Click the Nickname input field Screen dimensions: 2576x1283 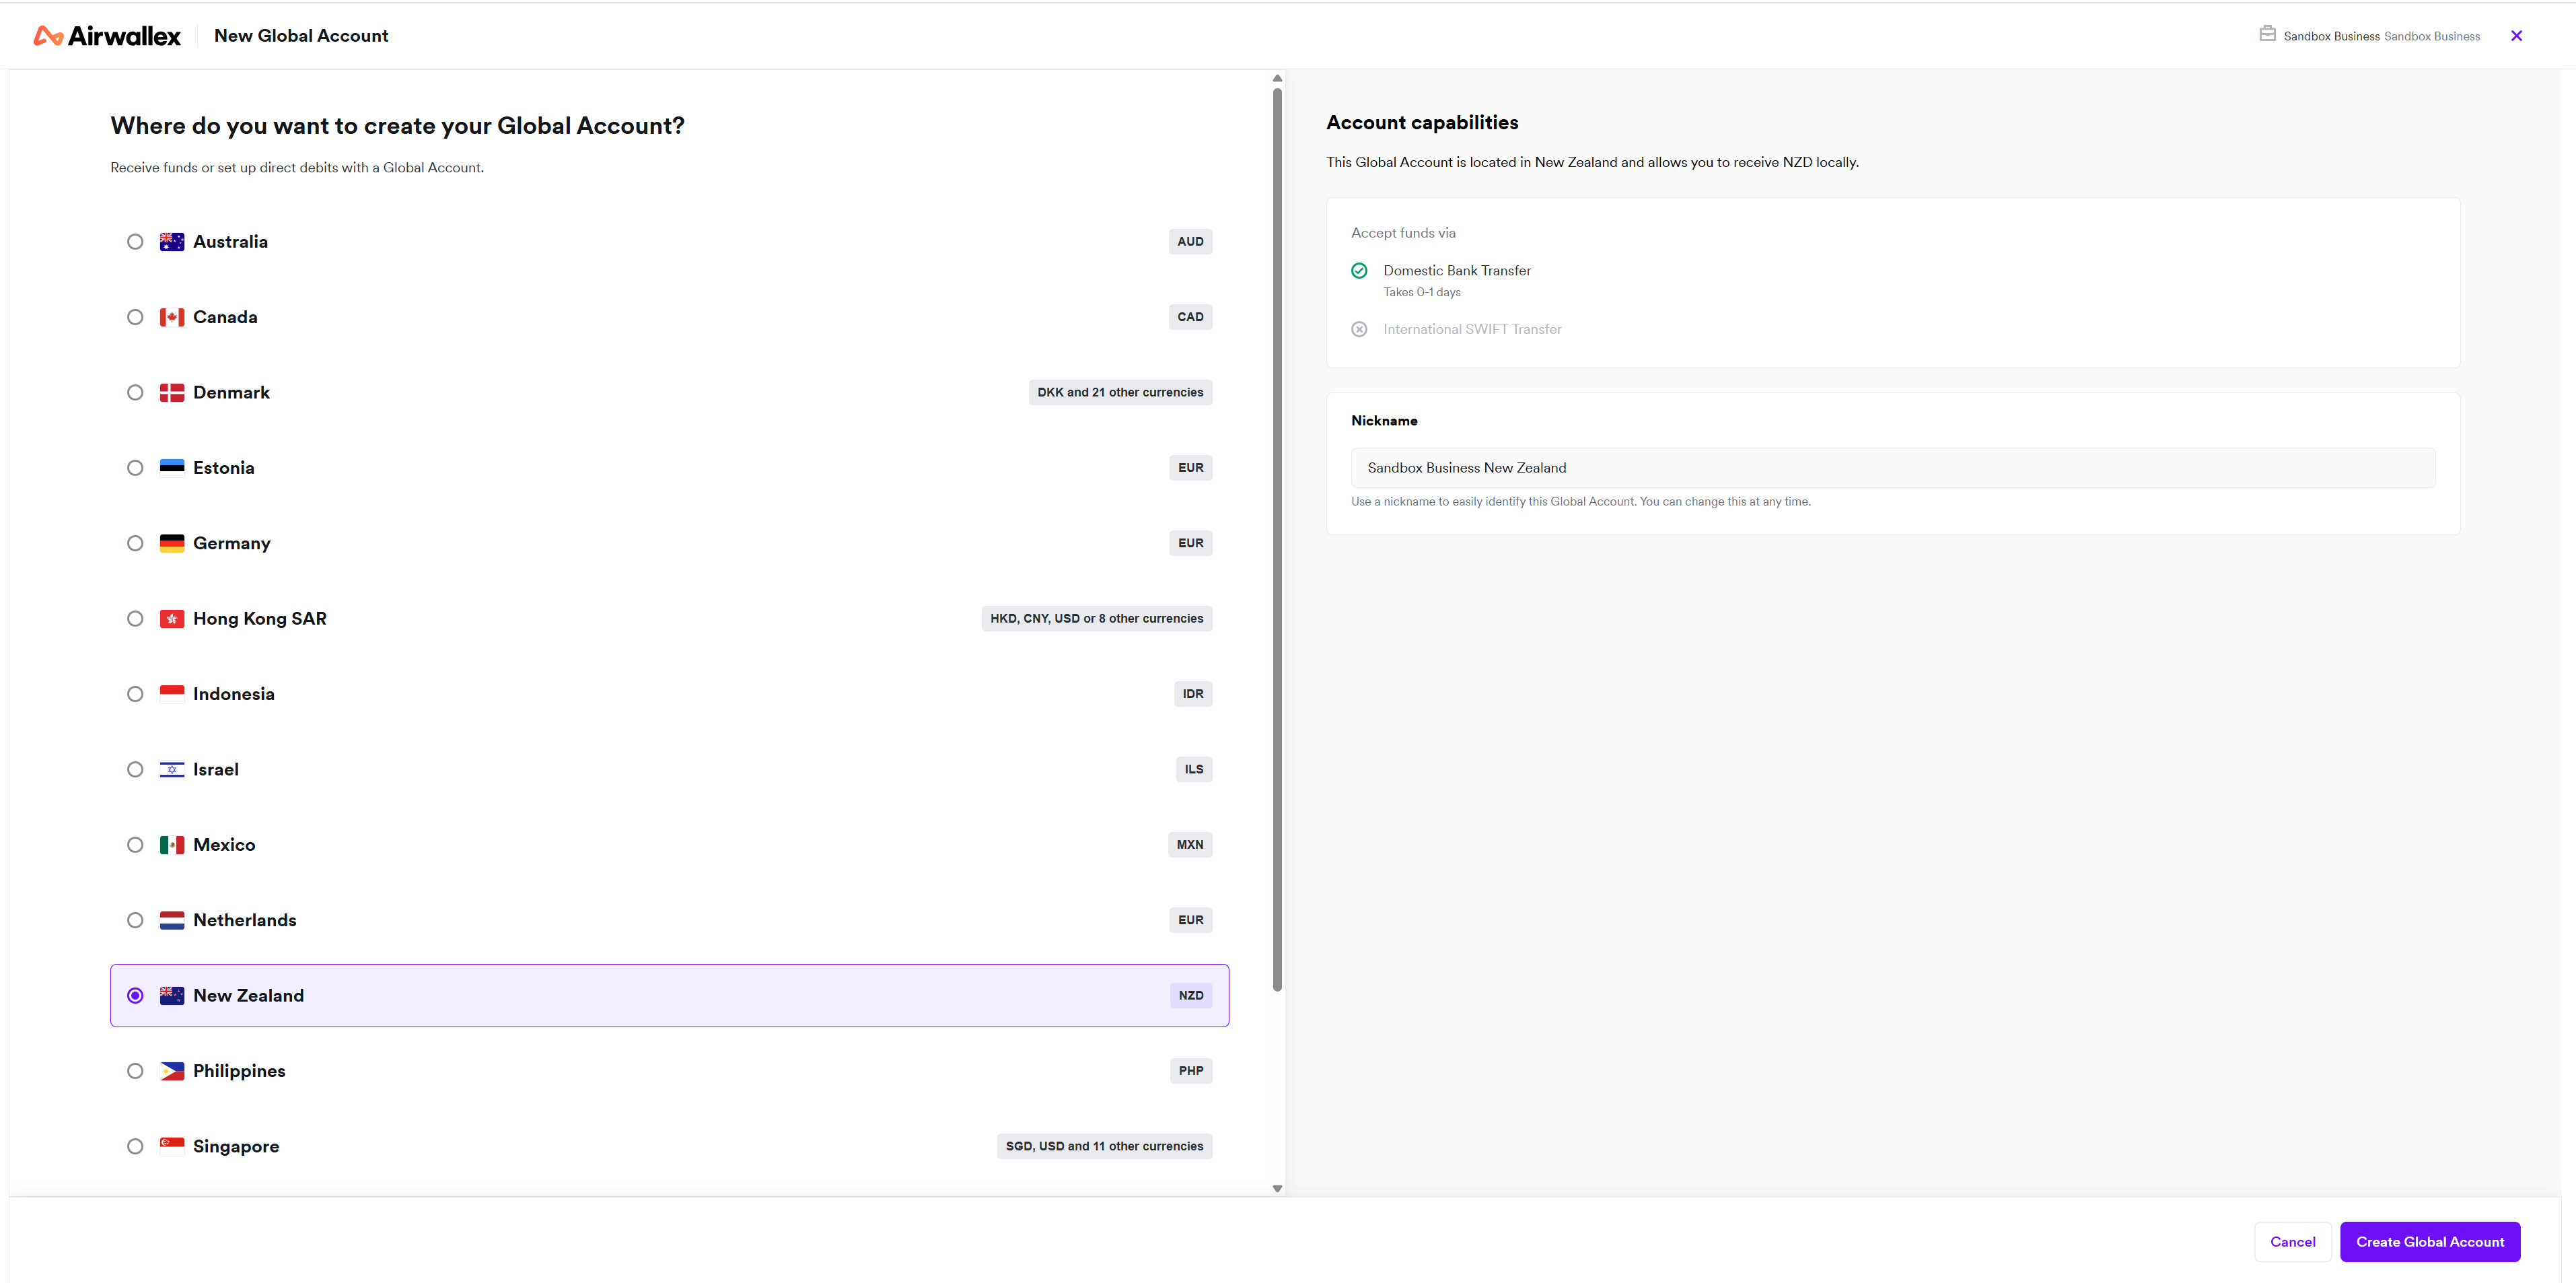[x=1892, y=468]
